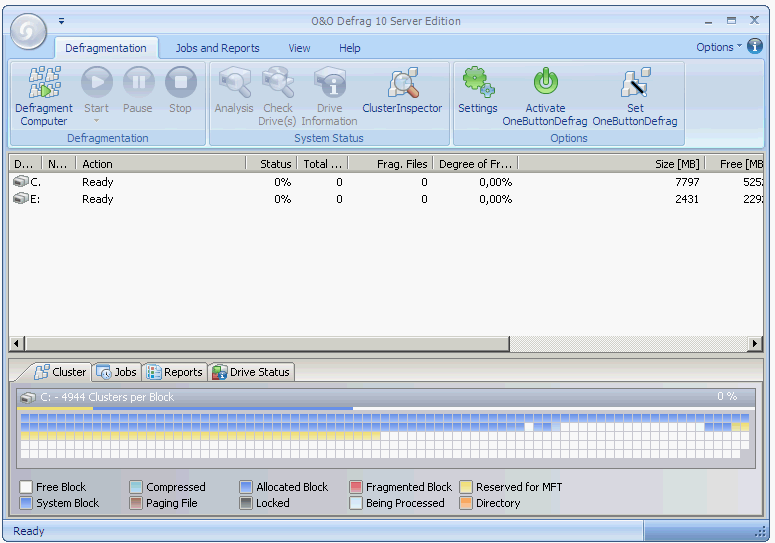Viewport: 775px width, 543px height.
Task: Click the Set OneButtonDefrag icon
Action: point(636,82)
